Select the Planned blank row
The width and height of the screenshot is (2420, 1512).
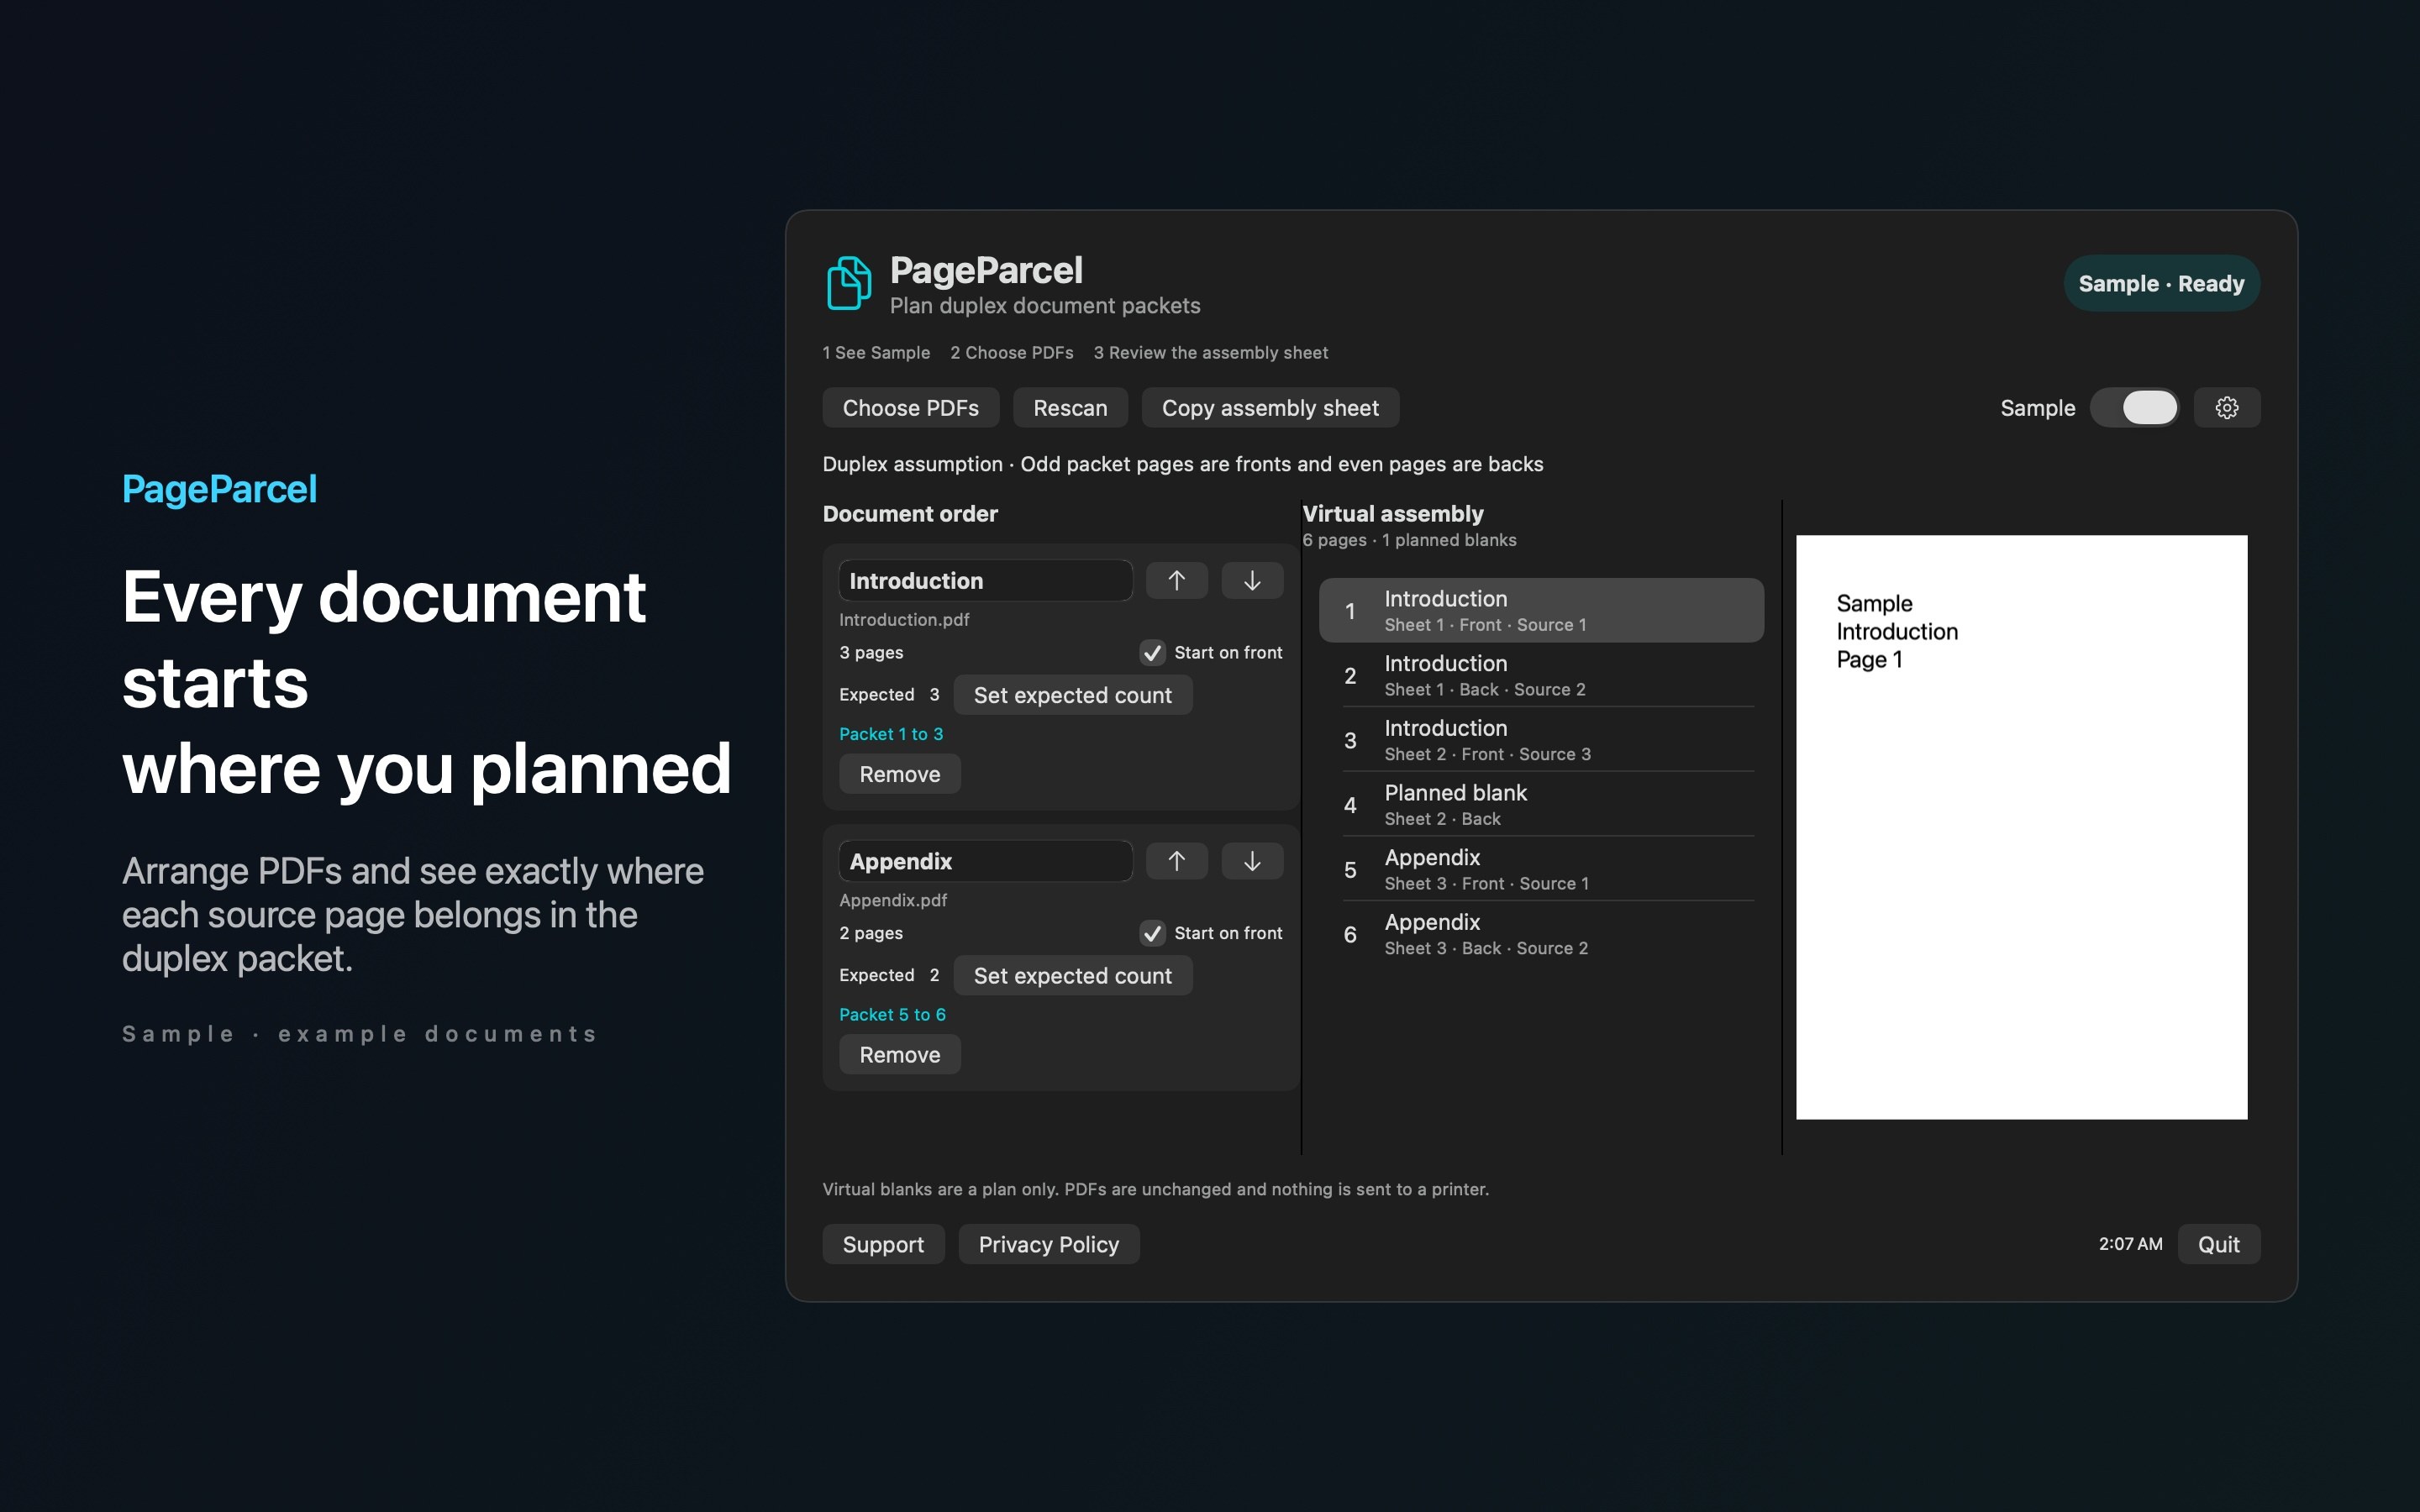1541,804
